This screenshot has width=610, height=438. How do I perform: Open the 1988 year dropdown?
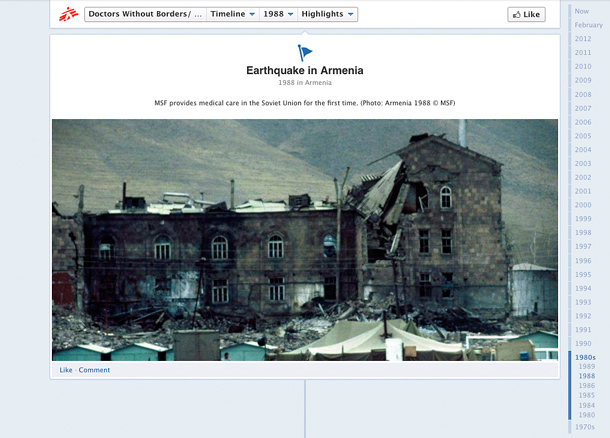[279, 14]
